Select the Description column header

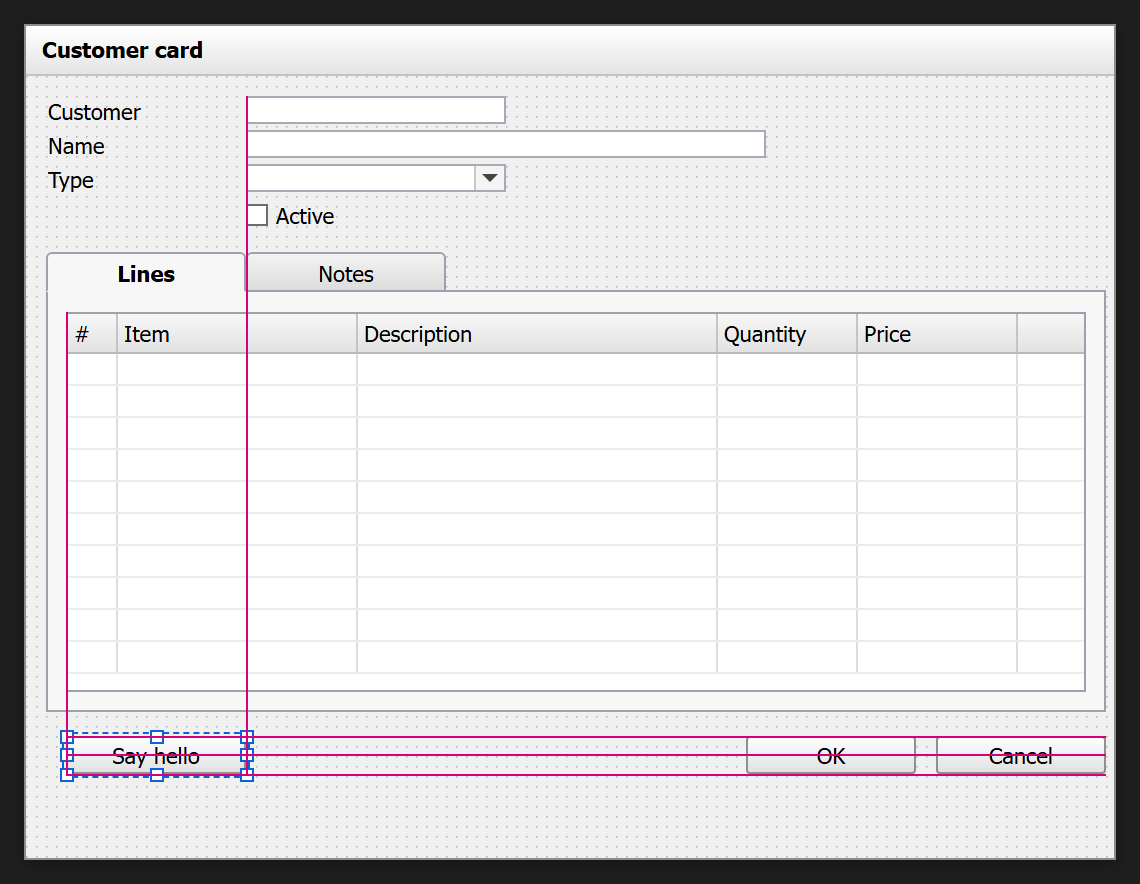[537, 334]
